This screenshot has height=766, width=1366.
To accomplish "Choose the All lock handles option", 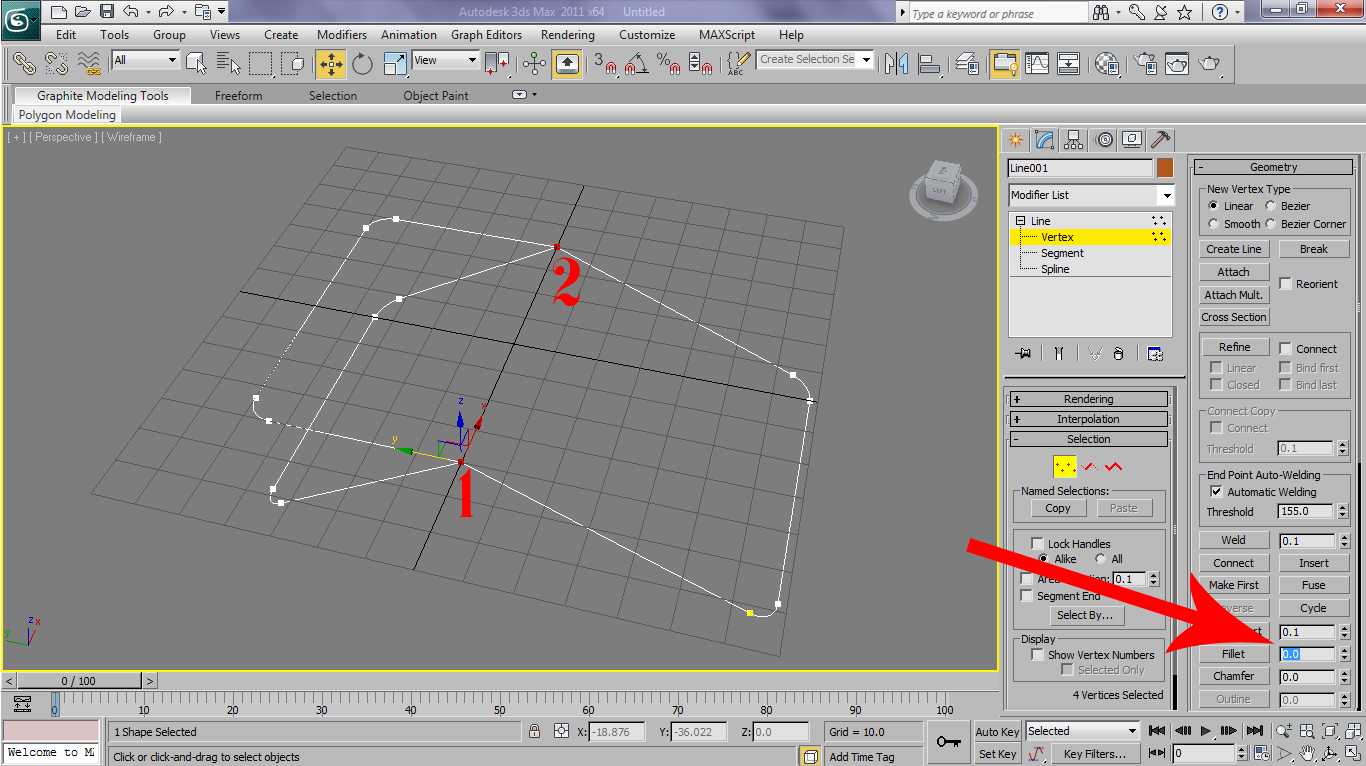I will 1100,559.
